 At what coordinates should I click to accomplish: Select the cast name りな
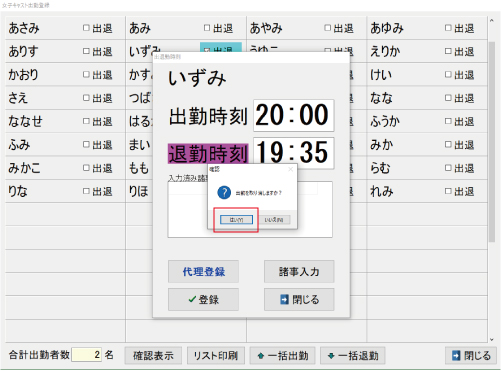pos(18,191)
